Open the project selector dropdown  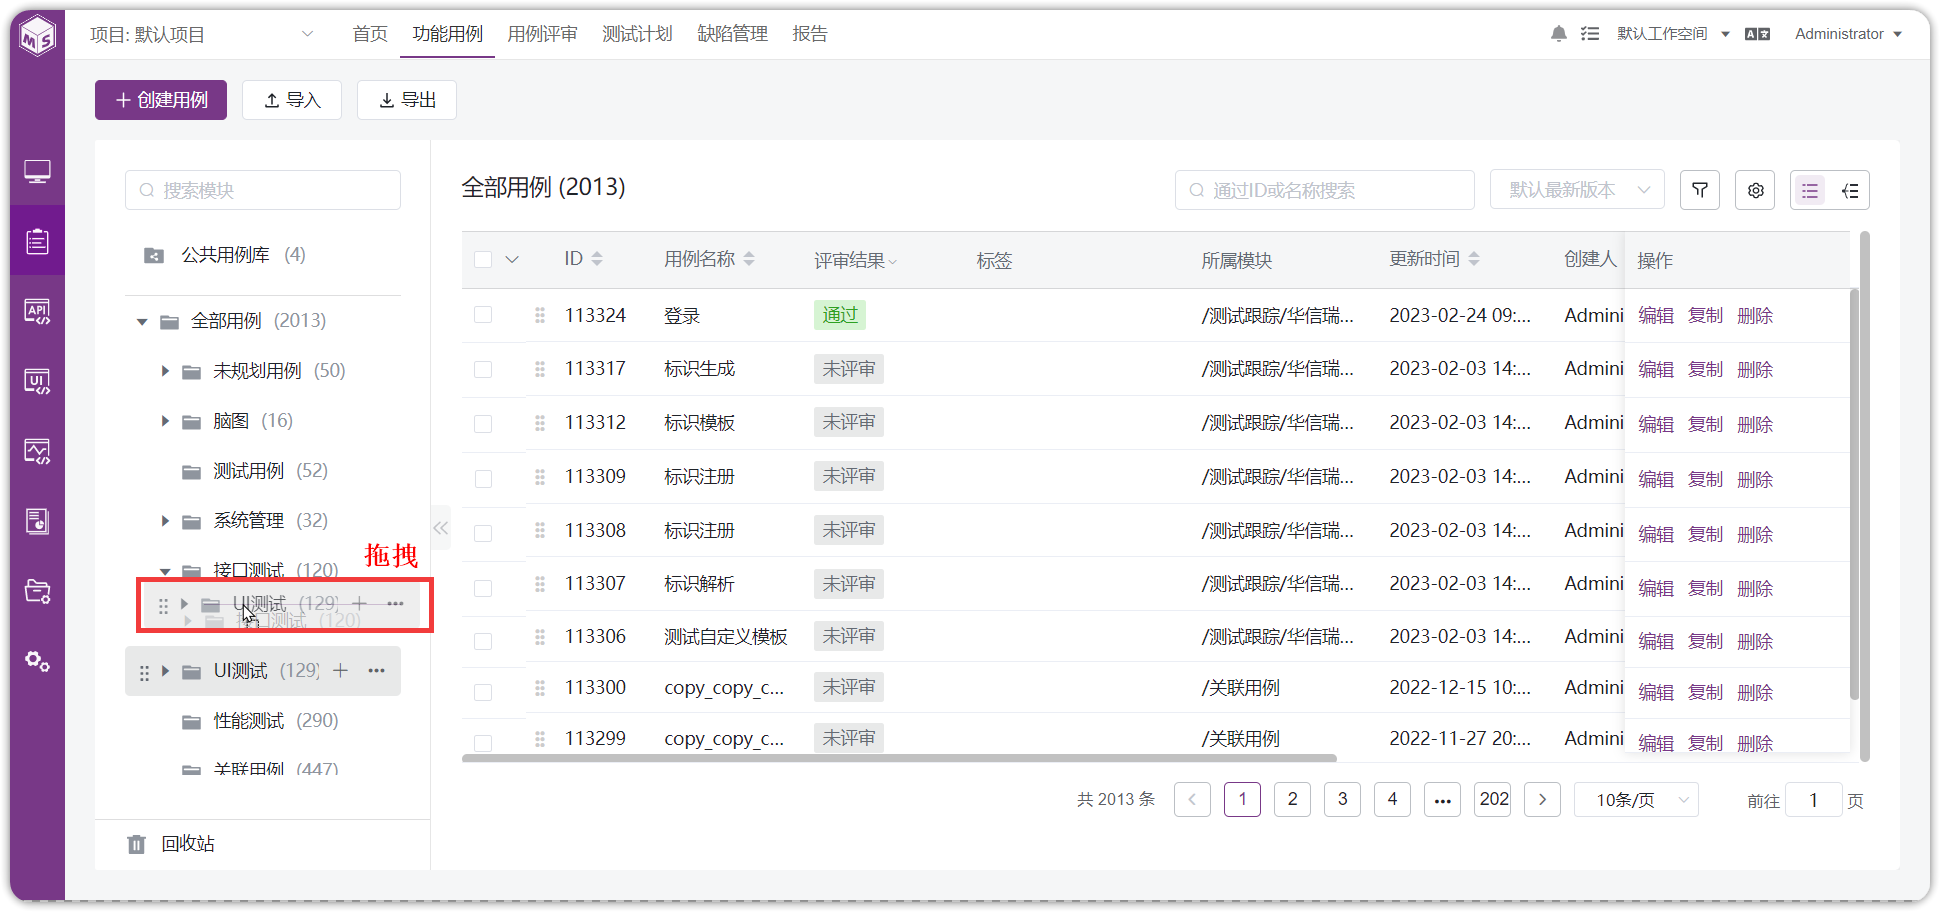click(x=203, y=34)
